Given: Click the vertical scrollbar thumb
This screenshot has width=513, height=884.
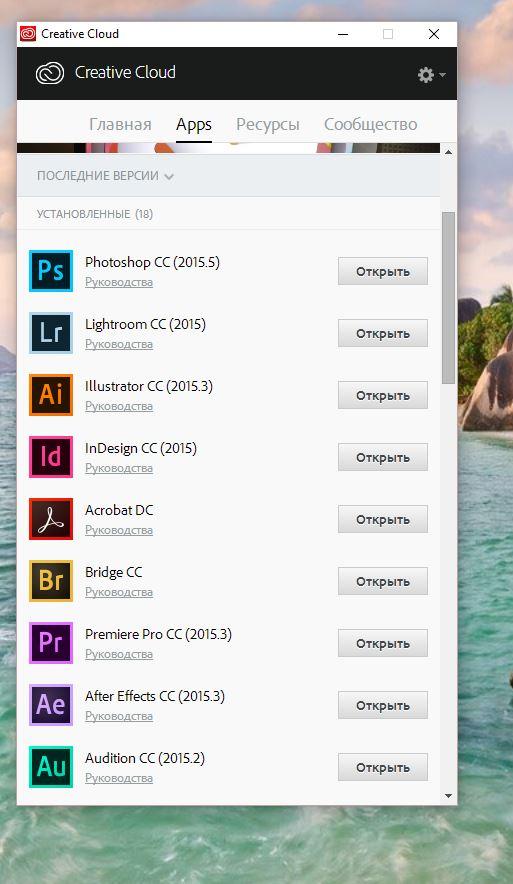Looking at the screenshot, I should click(448, 298).
